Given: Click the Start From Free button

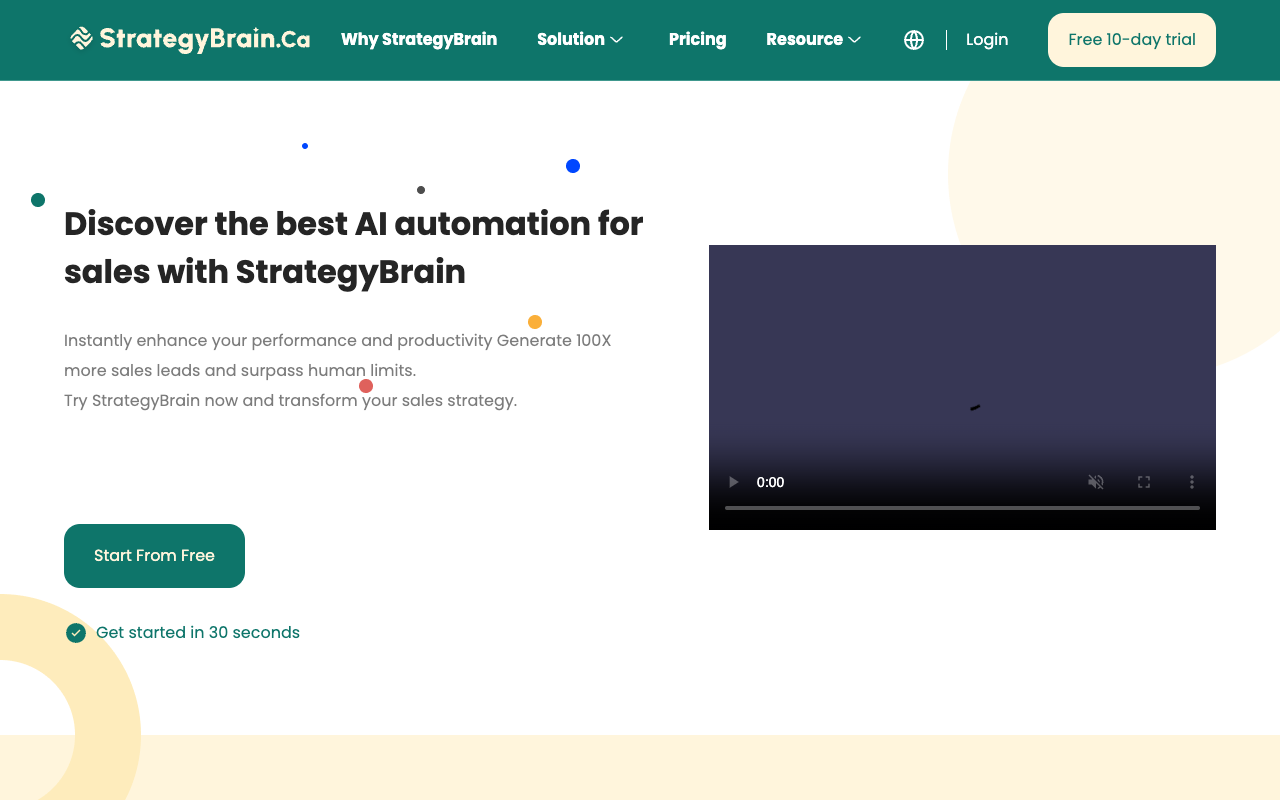Looking at the screenshot, I should [154, 556].
